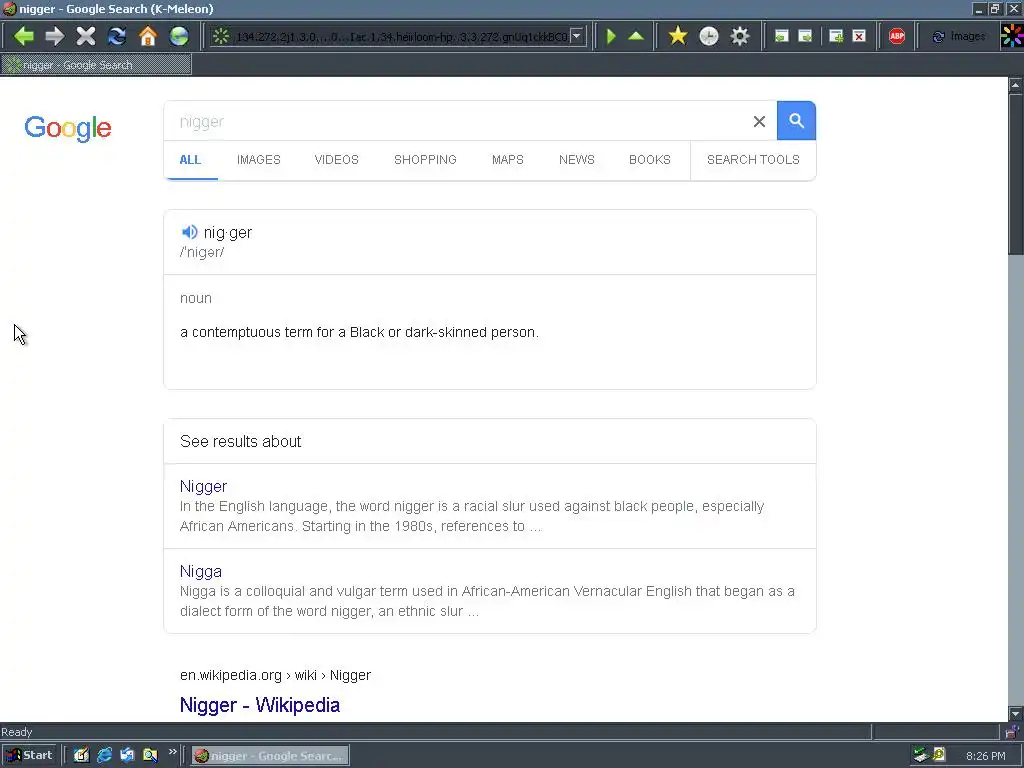This screenshot has width=1024, height=768.
Task: Switch to the VIDEOS tab
Action: 336,159
